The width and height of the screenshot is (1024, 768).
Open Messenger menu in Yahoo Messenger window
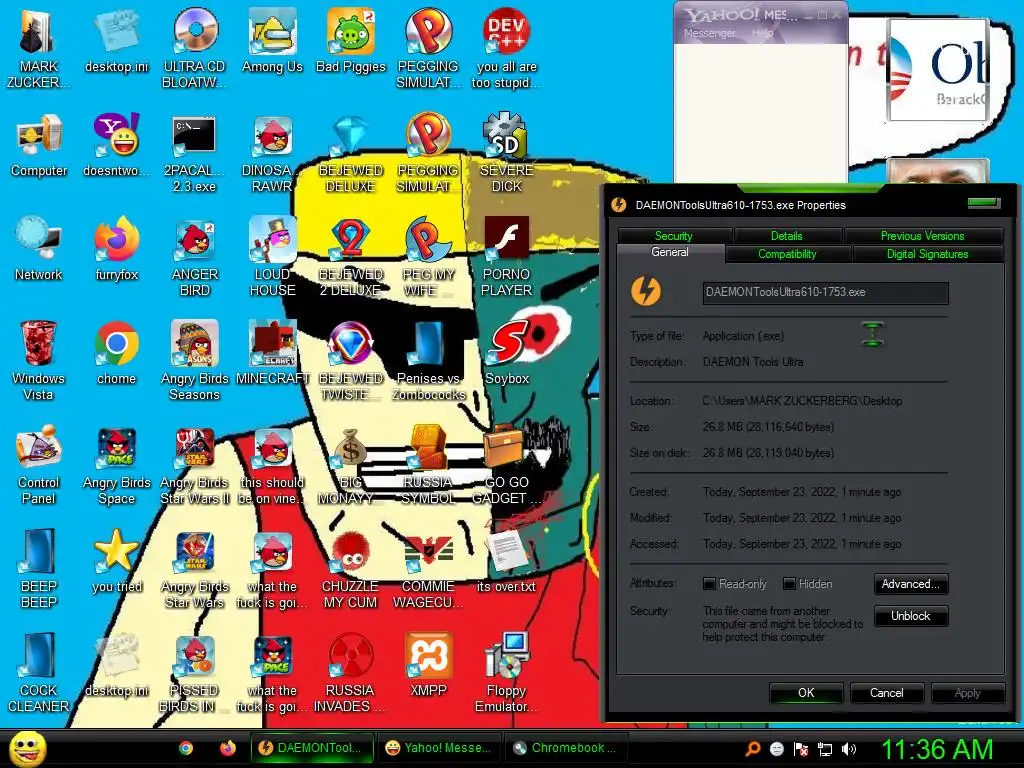pos(710,33)
